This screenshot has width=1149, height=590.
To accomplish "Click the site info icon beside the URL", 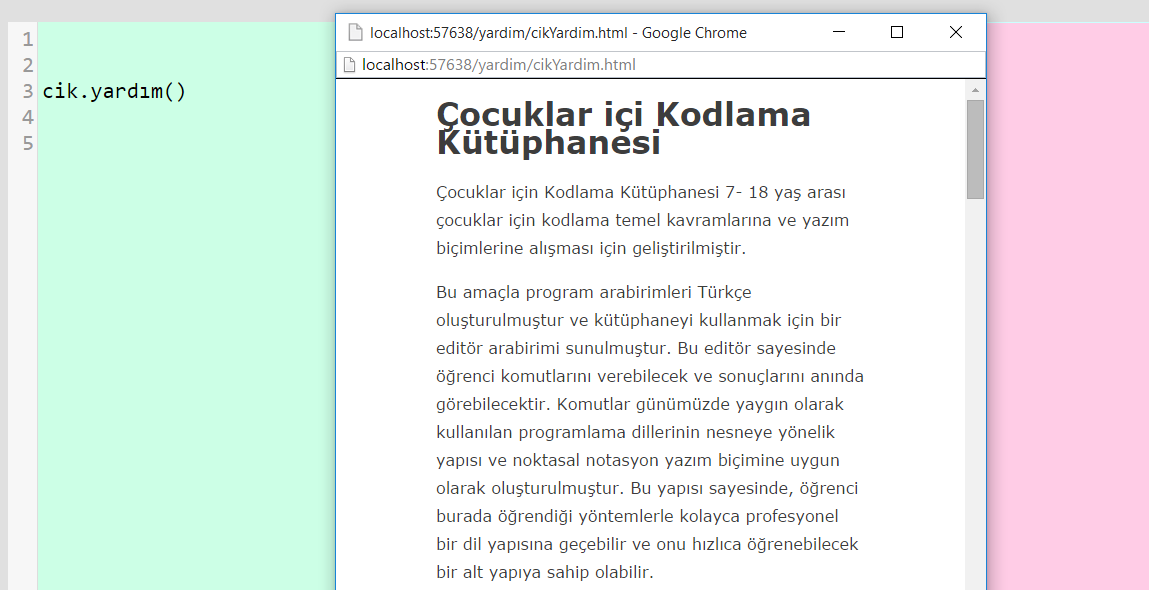I will 349,65.
